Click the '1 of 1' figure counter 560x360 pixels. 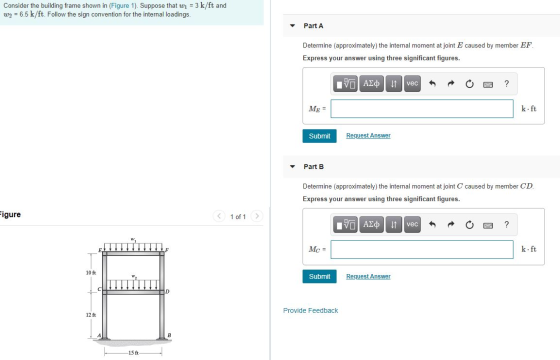(238, 217)
